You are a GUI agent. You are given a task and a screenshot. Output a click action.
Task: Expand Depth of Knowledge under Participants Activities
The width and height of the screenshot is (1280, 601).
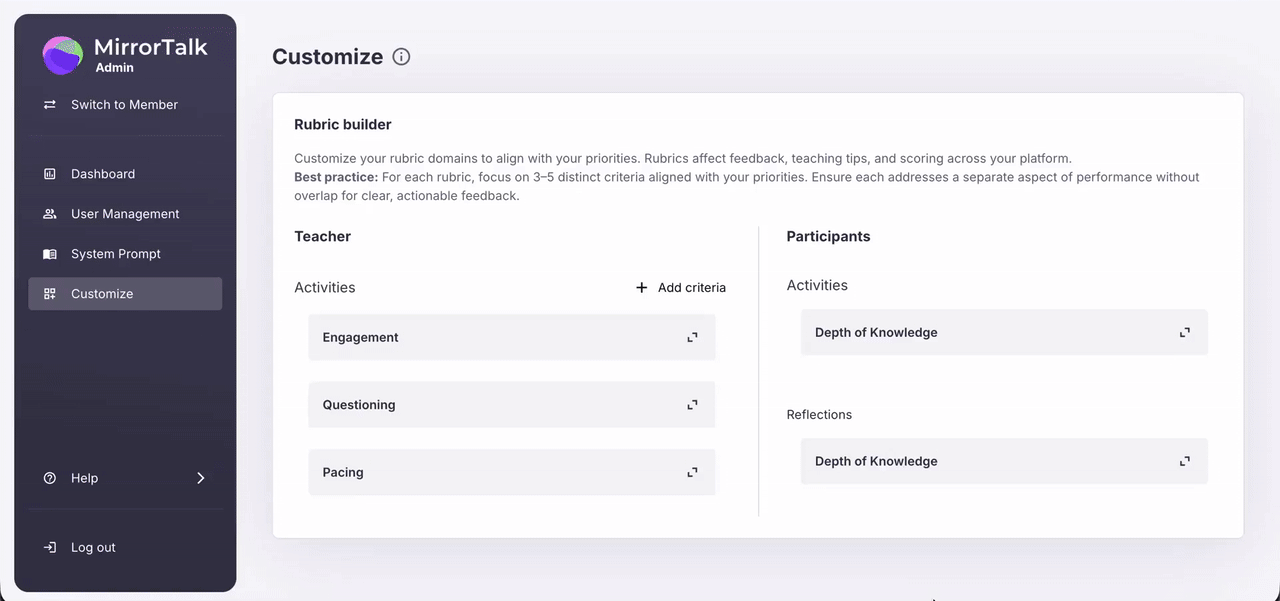(1184, 331)
